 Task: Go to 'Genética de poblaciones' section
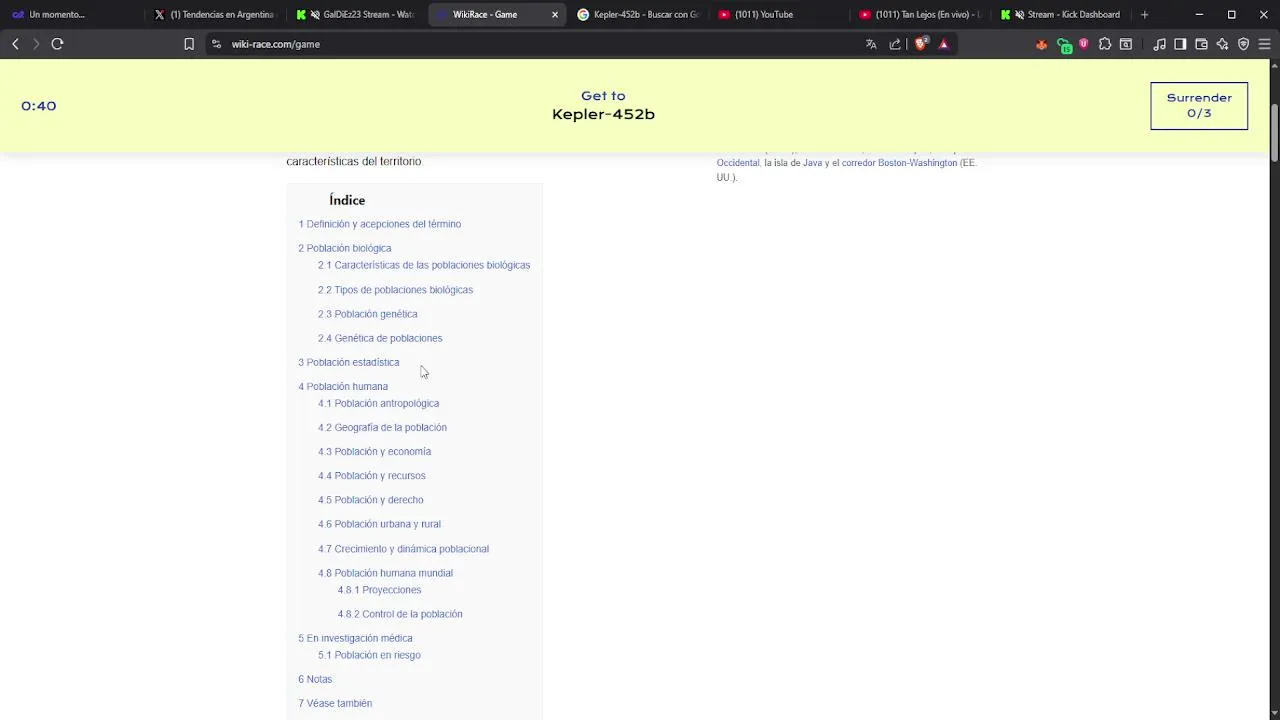pyautogui.click(x=380, y=338)
